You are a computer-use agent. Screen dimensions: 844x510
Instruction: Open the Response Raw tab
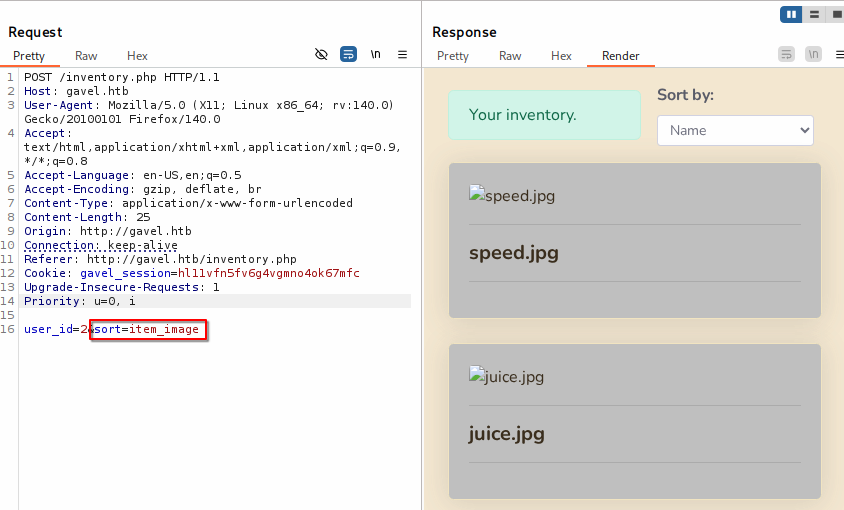[510, 56]
